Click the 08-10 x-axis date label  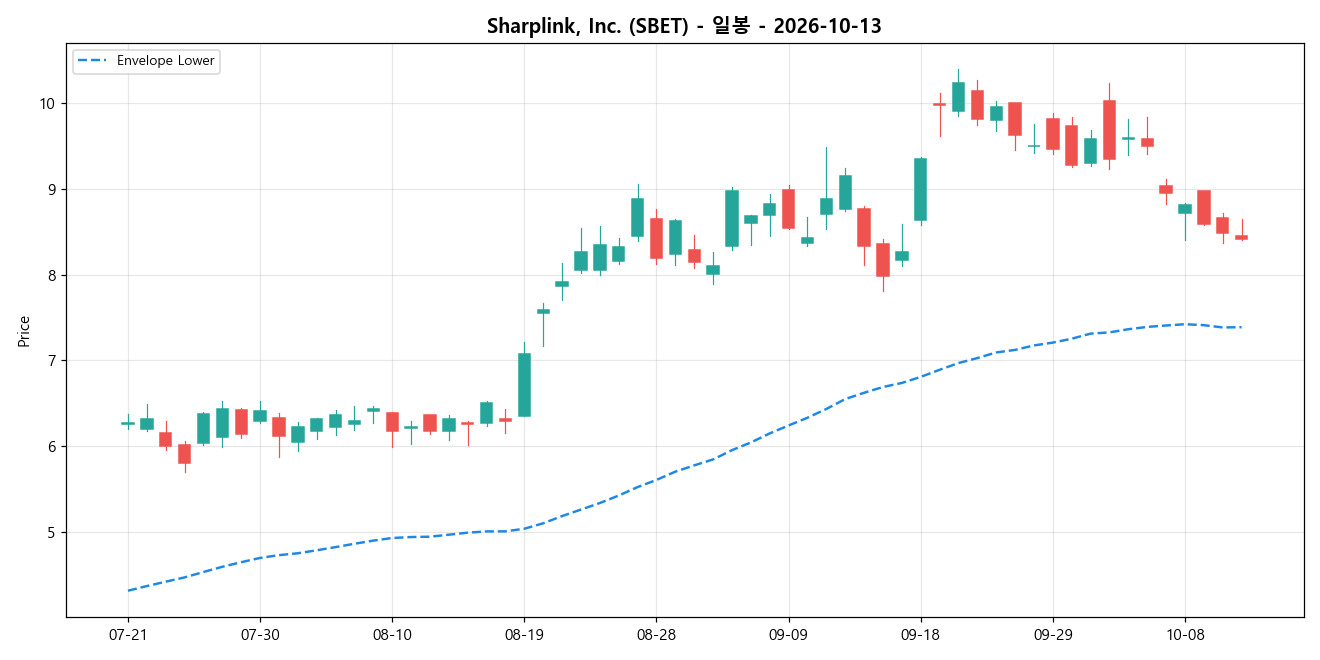(x=392, y=635)
